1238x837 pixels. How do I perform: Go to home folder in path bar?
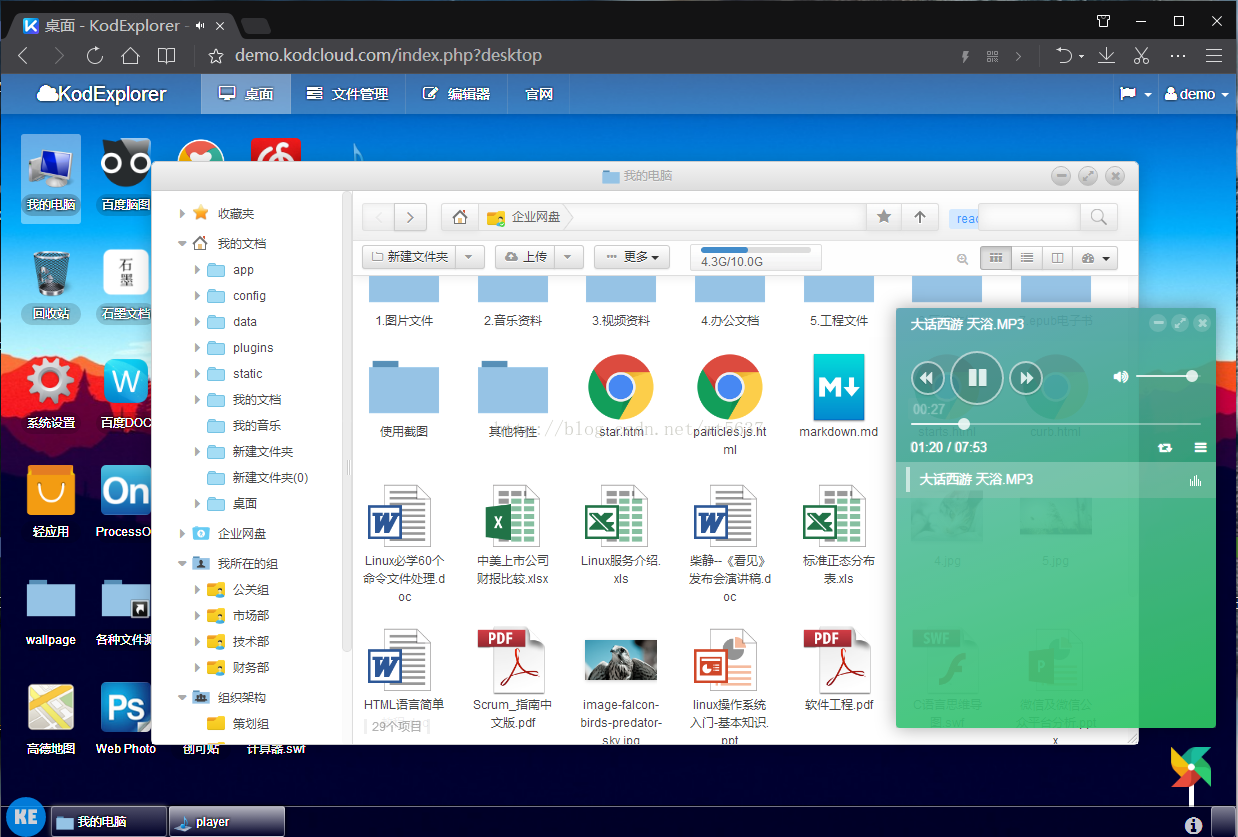pyautogui.click(x=459, y=217)
